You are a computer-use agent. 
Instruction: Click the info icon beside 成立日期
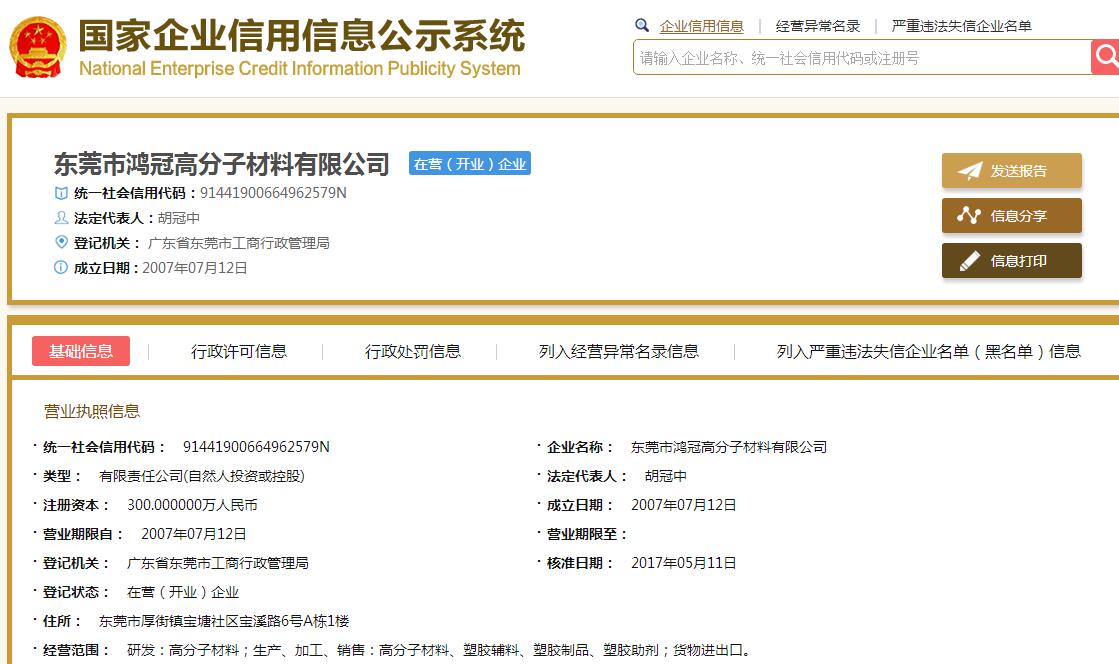61,268
